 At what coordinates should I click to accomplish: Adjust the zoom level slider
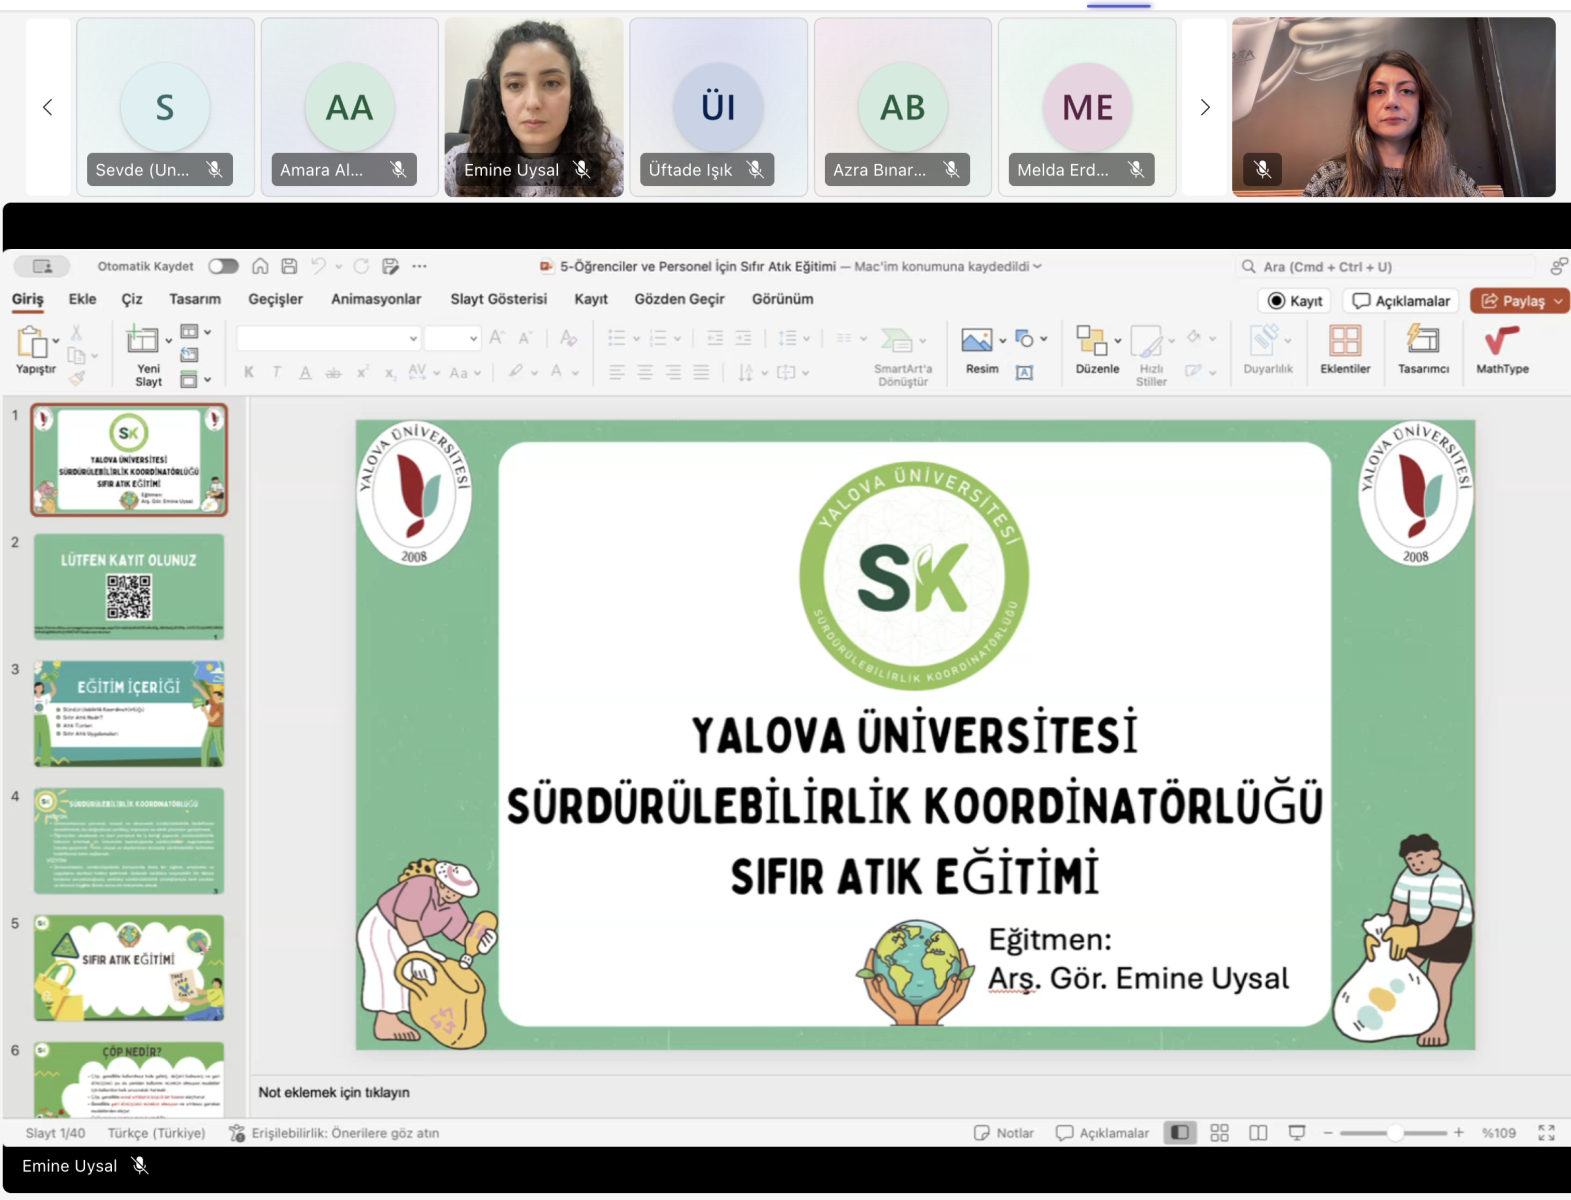tap(1393, 1133)
